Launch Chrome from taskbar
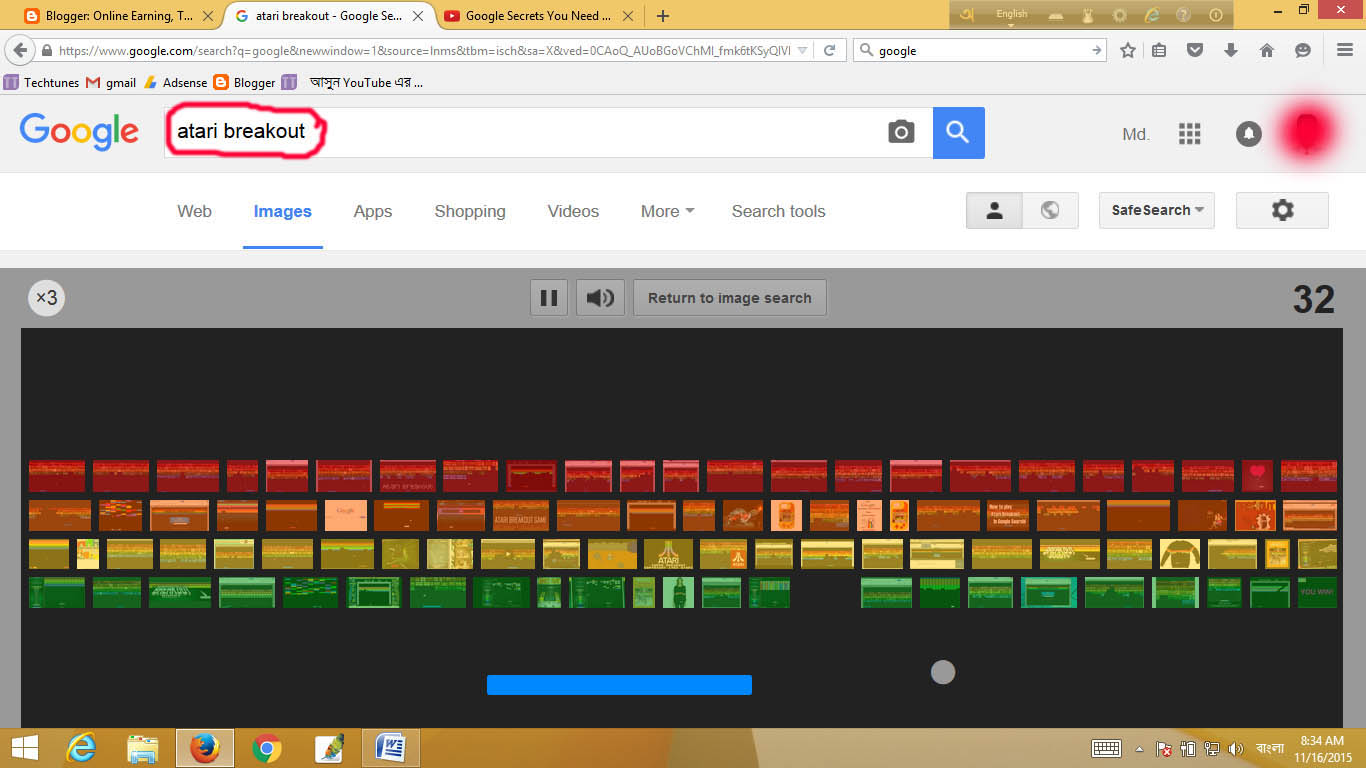Screen dimensions: 1366x768 click(x=267, y=748)
